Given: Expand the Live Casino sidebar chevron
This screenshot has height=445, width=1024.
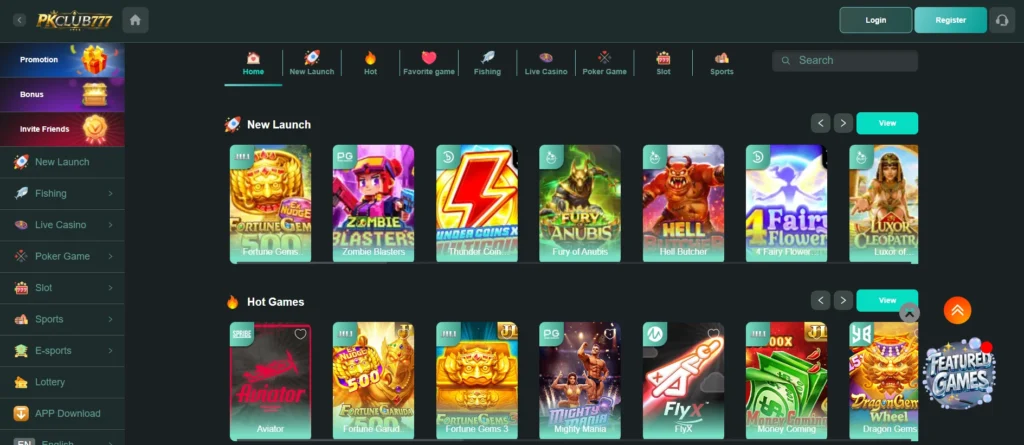Looking at the screenshot, I should click(110, 225).
